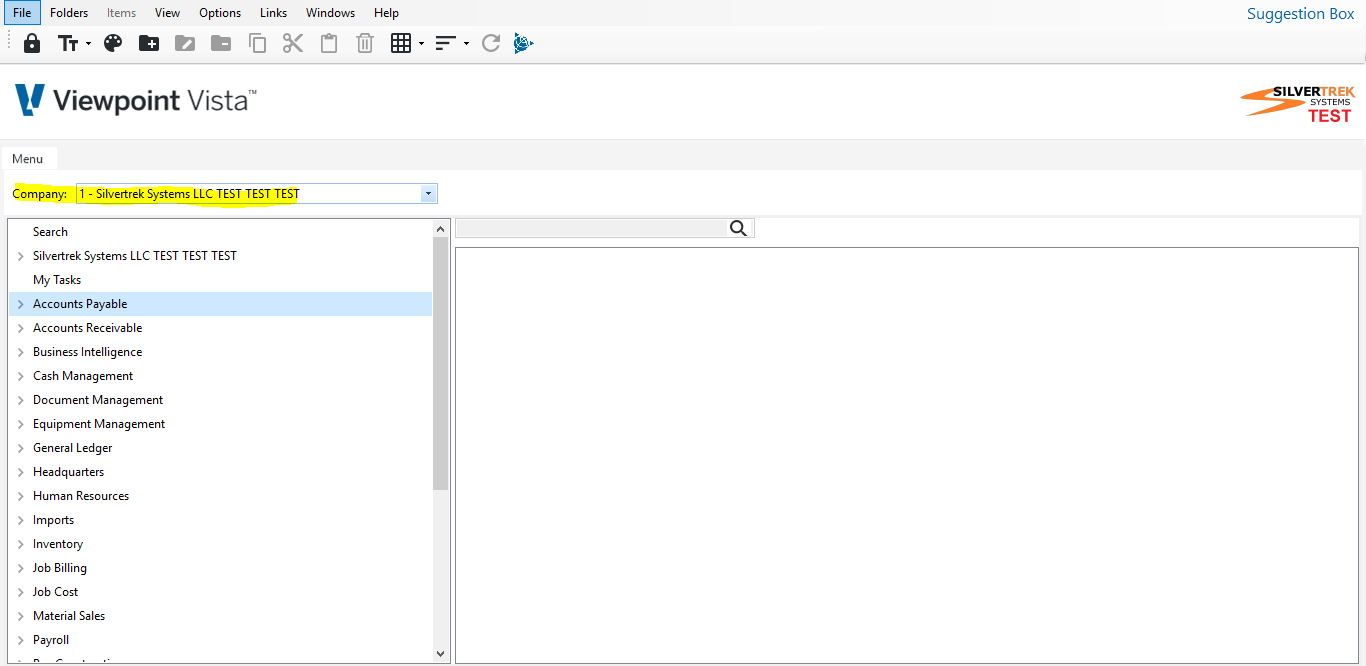This screenshot has height=666, width=1366.
Task: Open dropdown arrow beside grid view icon
Action: coord(421,44)
